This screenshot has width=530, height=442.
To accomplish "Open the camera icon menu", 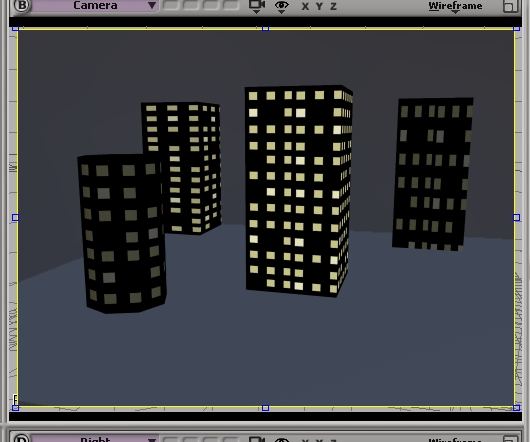I will point(257,6).
